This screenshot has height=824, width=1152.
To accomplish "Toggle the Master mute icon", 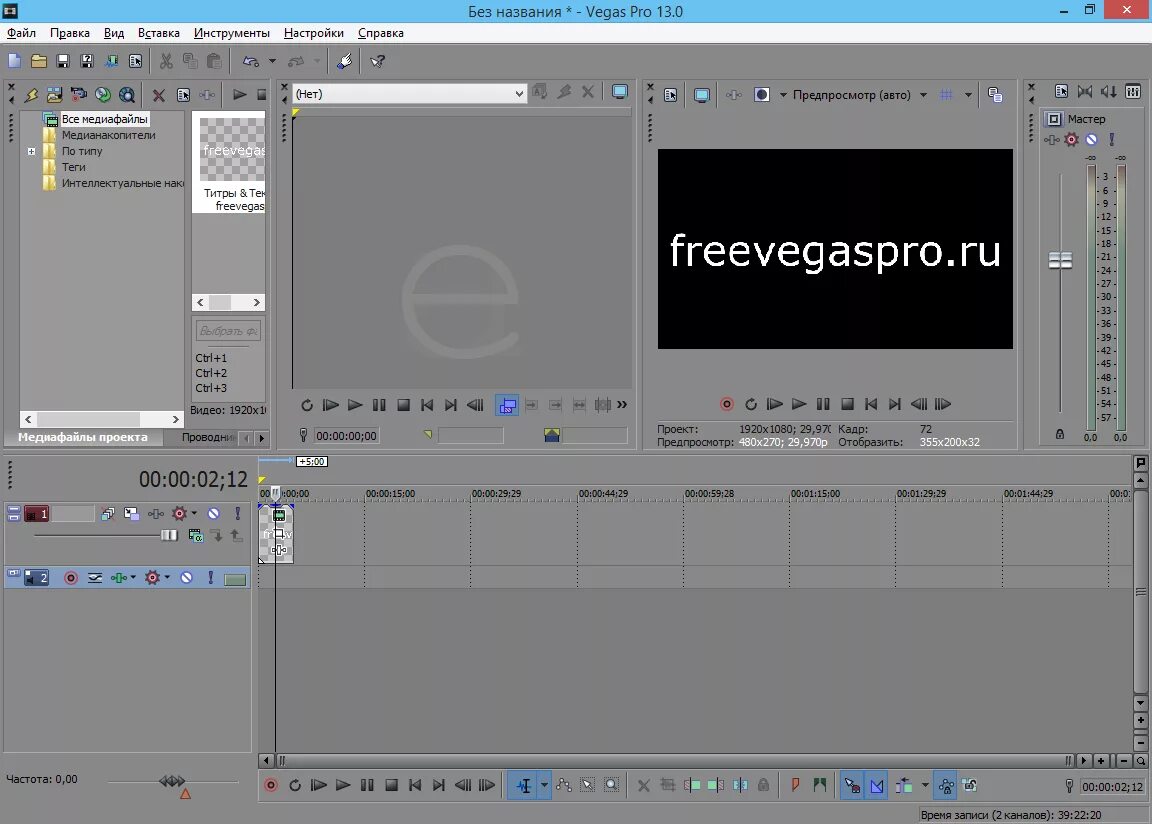I will 1092,140.
